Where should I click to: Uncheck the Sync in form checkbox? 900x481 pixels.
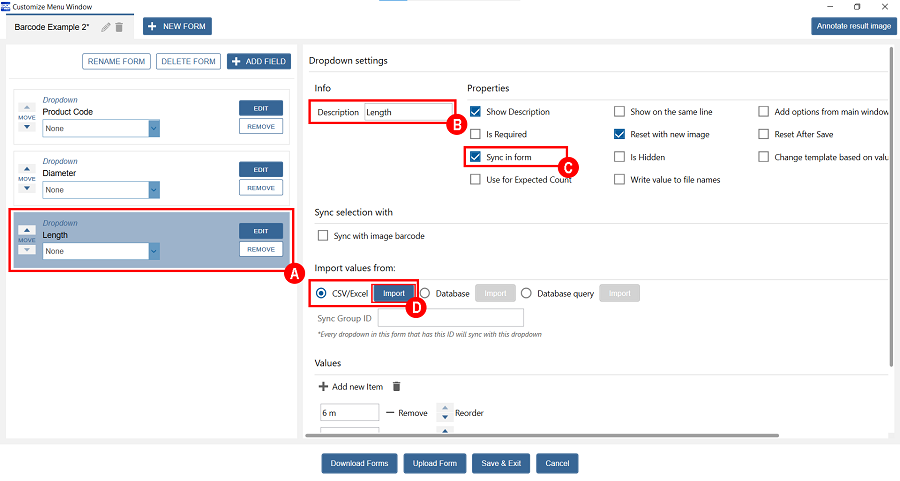tap(476, 157)
